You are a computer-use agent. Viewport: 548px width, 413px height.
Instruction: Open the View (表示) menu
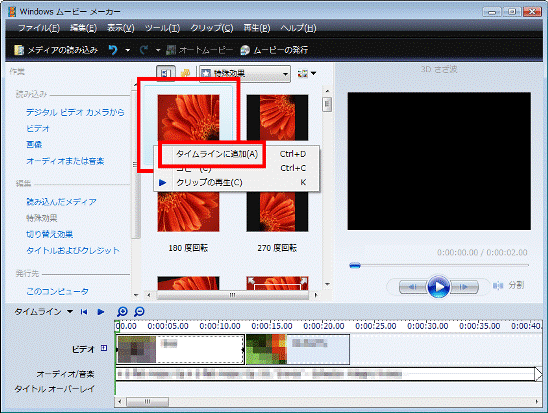click(x=121, y=28)
